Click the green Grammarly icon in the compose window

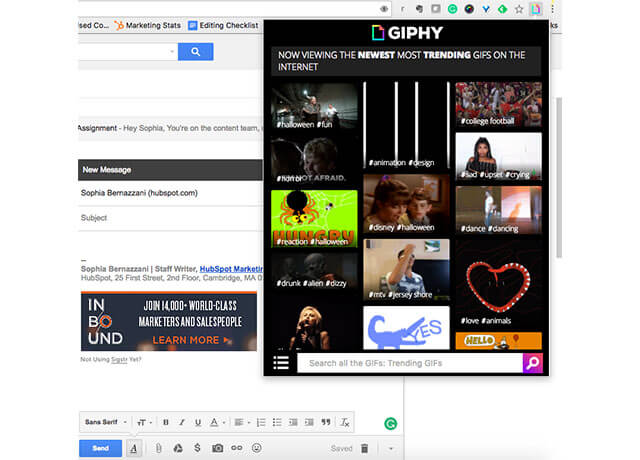coord(390,423)
